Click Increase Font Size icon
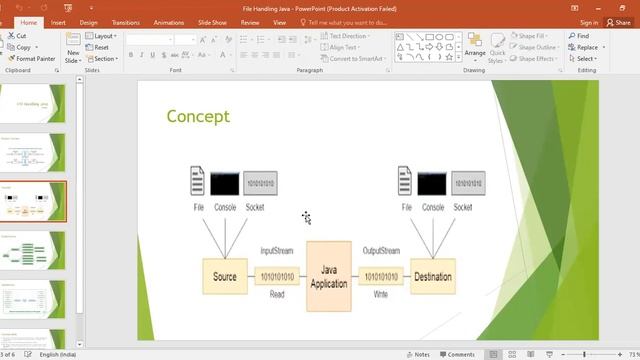The height and width of the screenshot is (360, 640). (x=203, y=40)
